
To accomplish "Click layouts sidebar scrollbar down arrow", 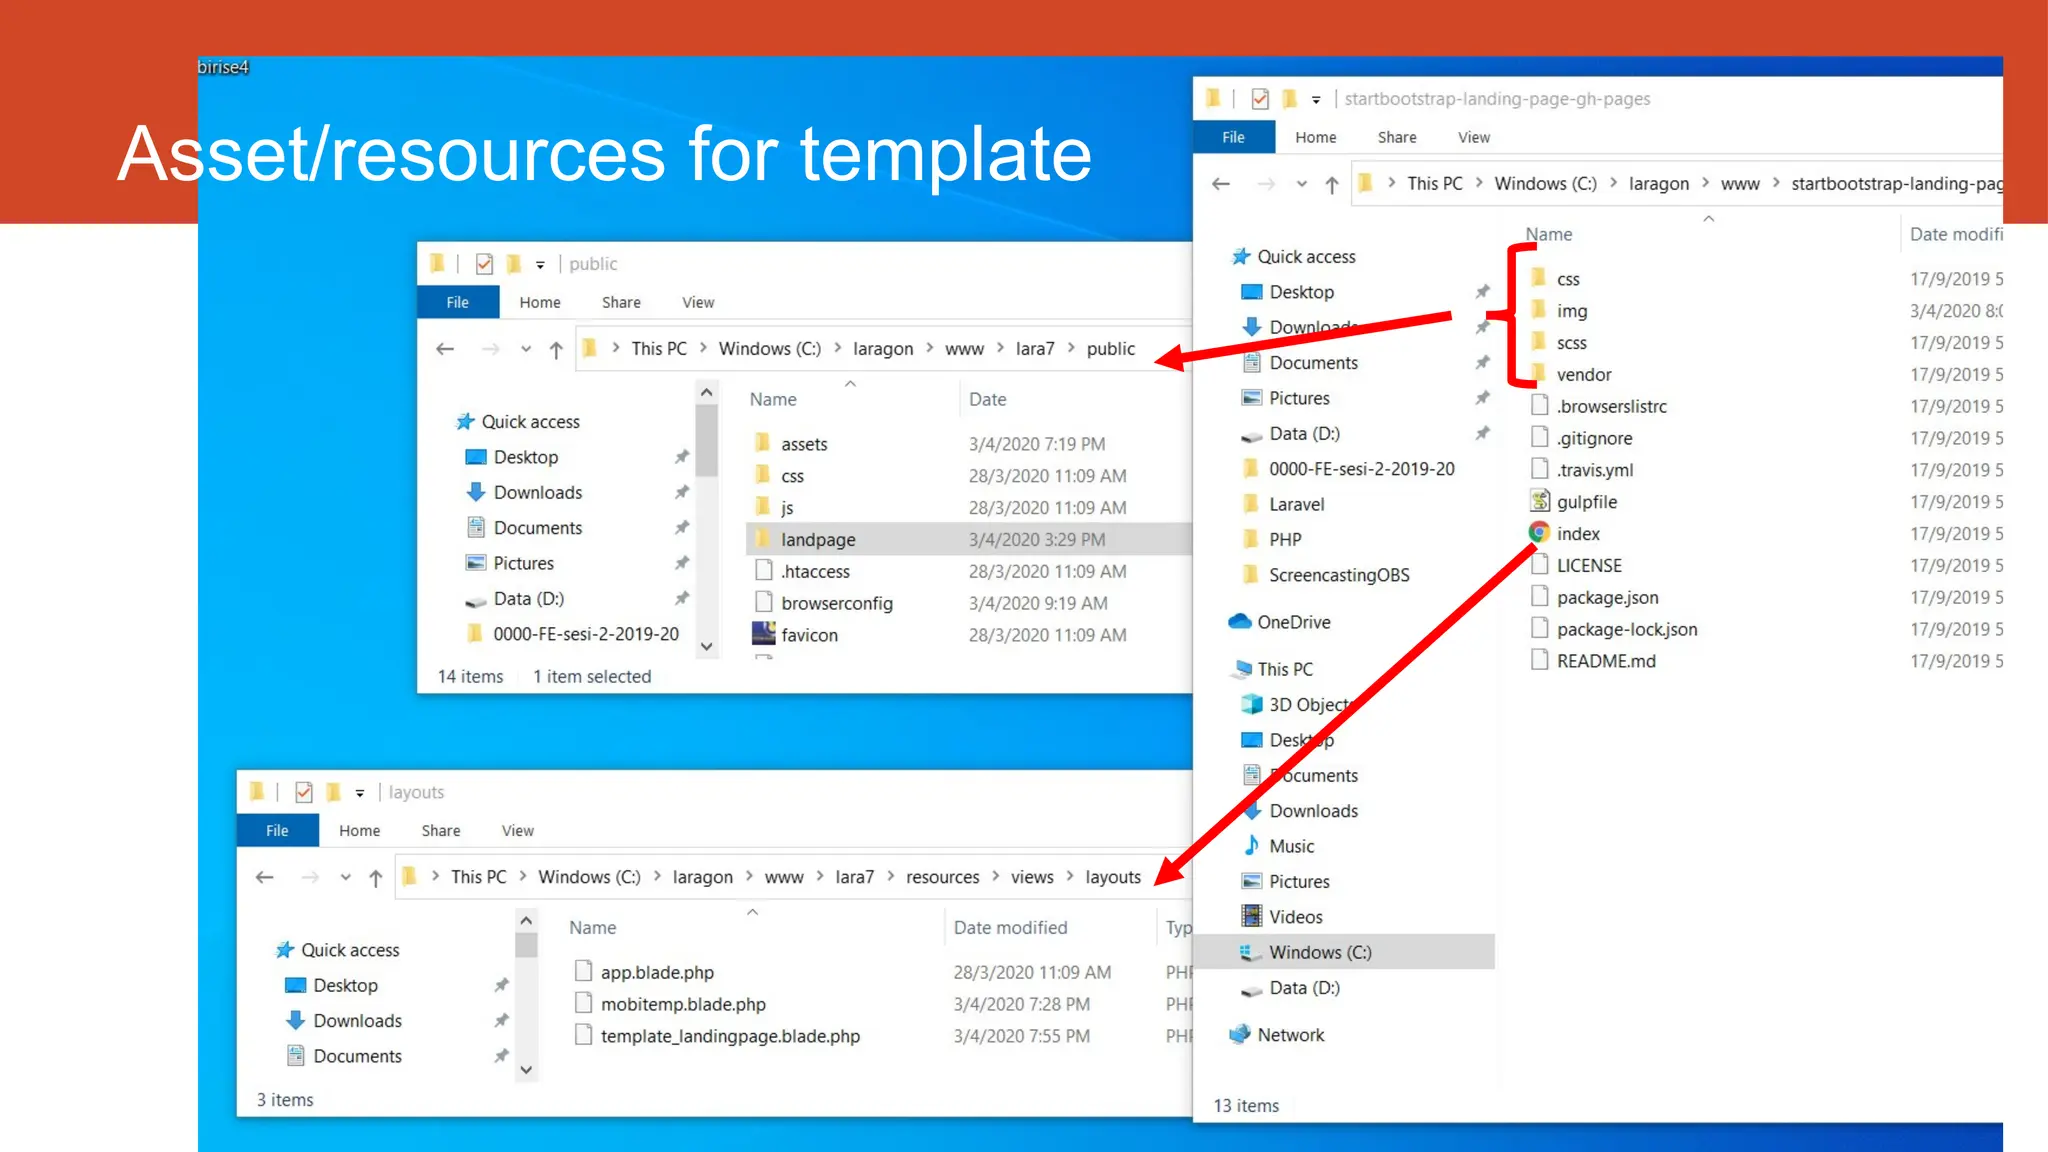I will (x=526, y=1070).
